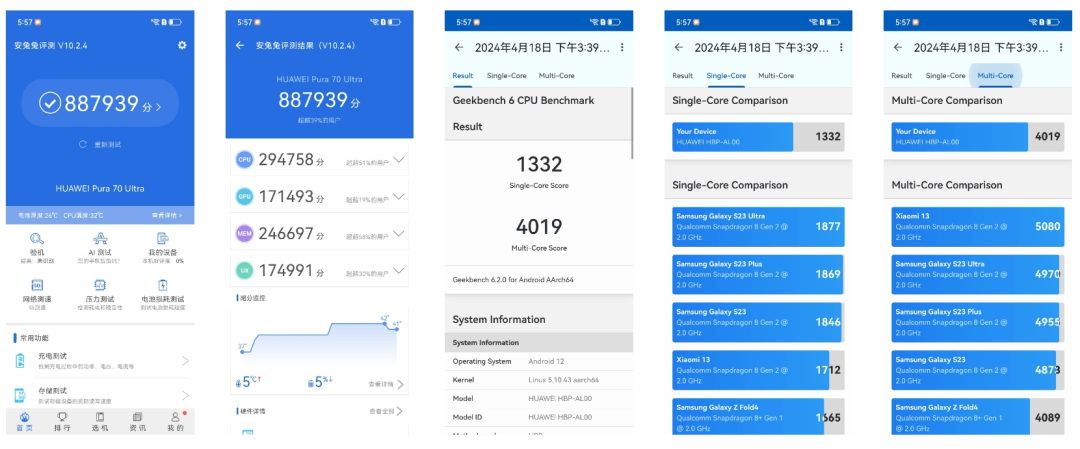Open overflow menu on Geekbench Result screen
1080x449 pixels.
[x=622, y=48]
